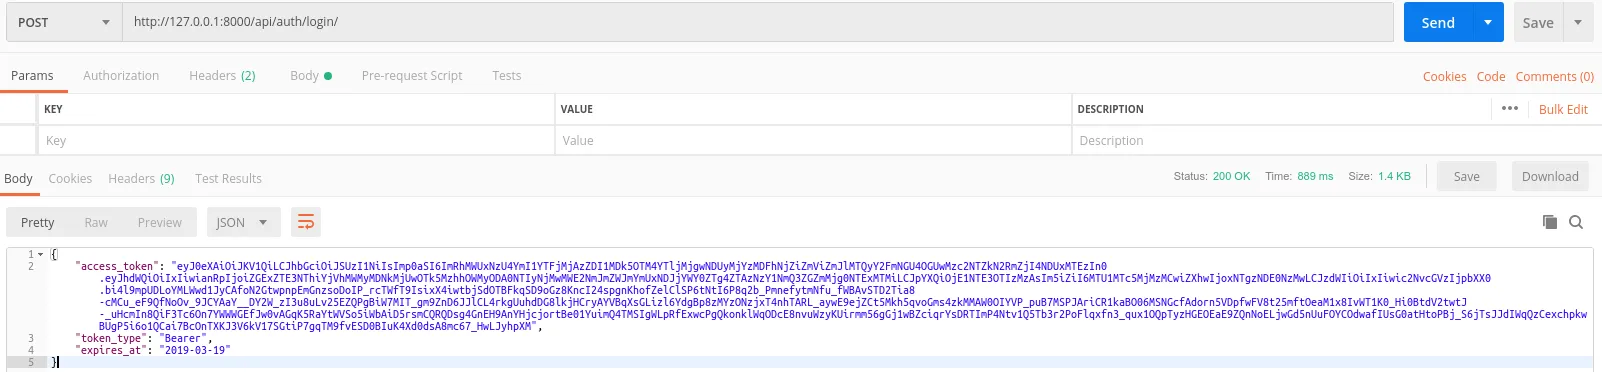Viewport: 1602px width, 372px height.
Task: Switch to the Params tab
Action: tap(32, 75)
